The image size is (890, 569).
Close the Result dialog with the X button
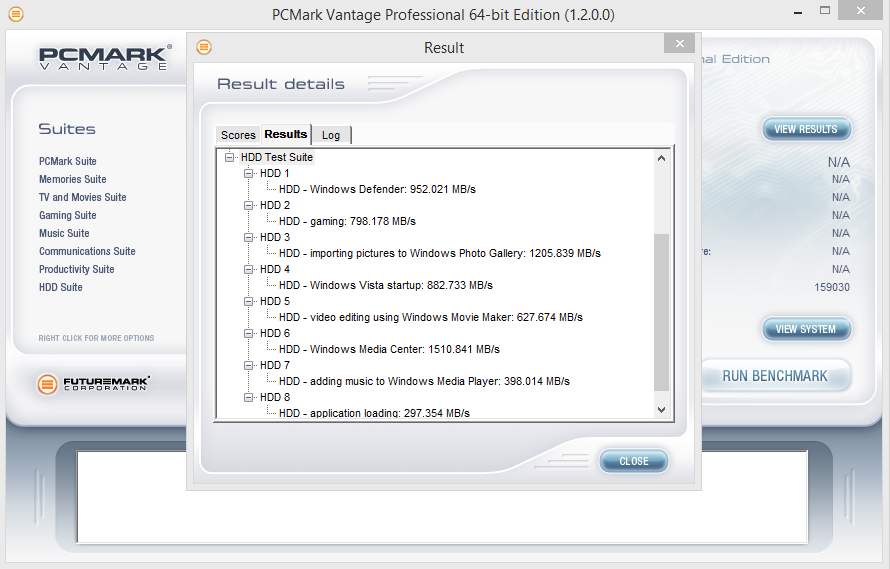pos(679,43)
